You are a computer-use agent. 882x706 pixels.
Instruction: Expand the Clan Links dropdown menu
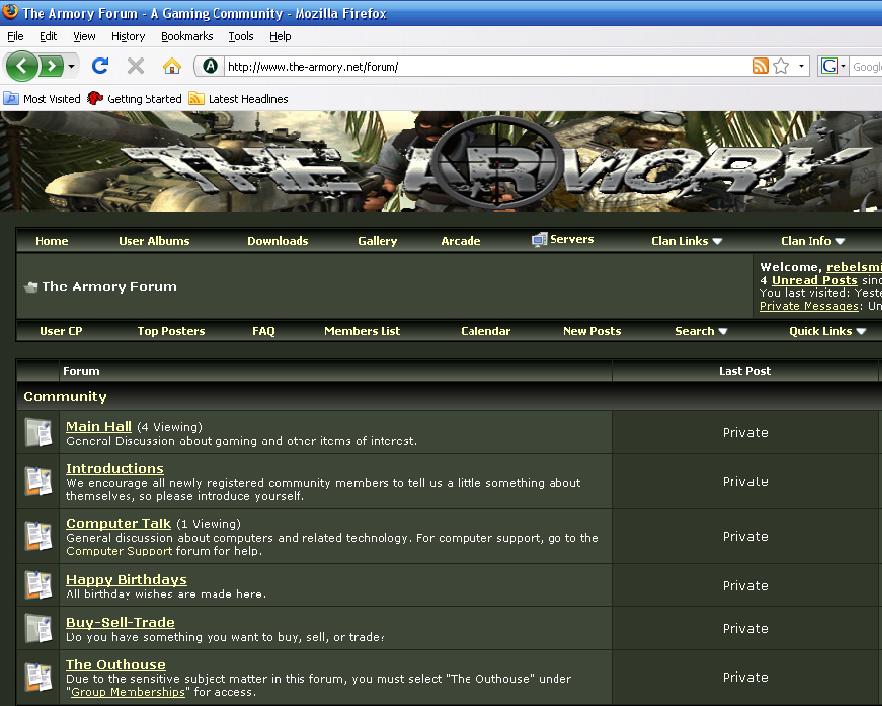[686, 241]
